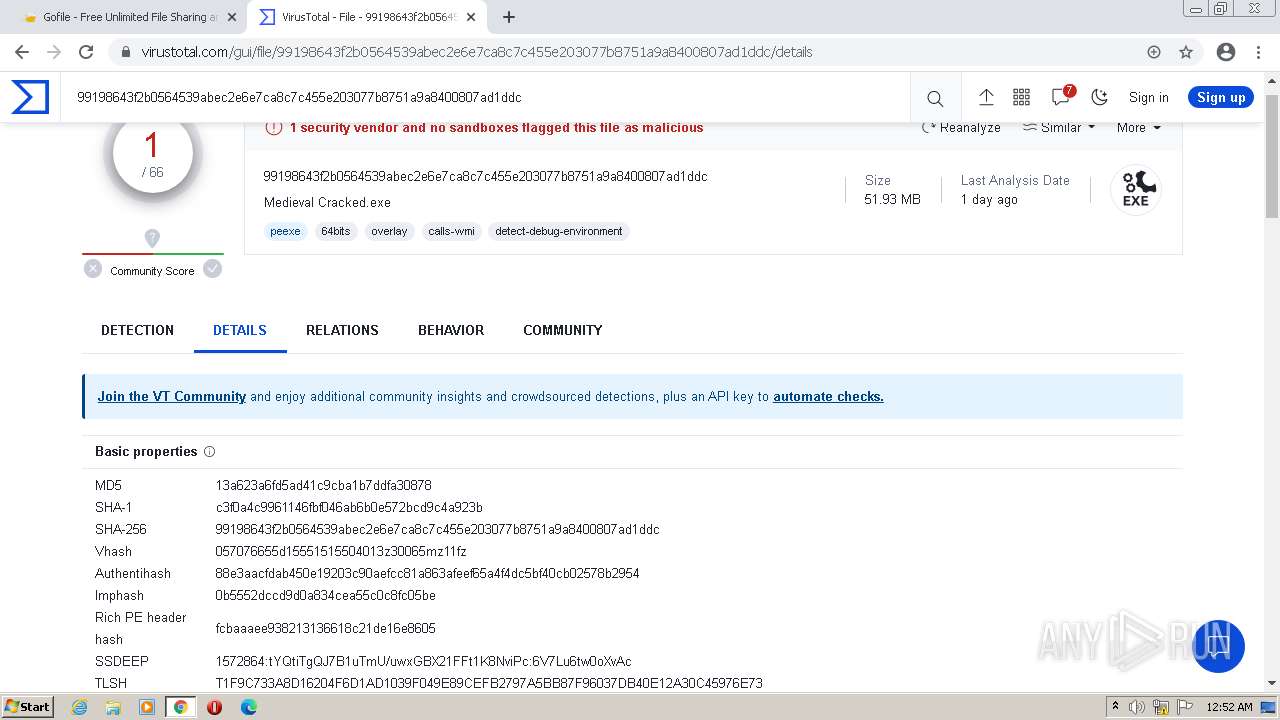The width and height of the screenshot is (1280, 720).
Task: Toggle dark mode moon icon
Action: (x=1099, y=97)
